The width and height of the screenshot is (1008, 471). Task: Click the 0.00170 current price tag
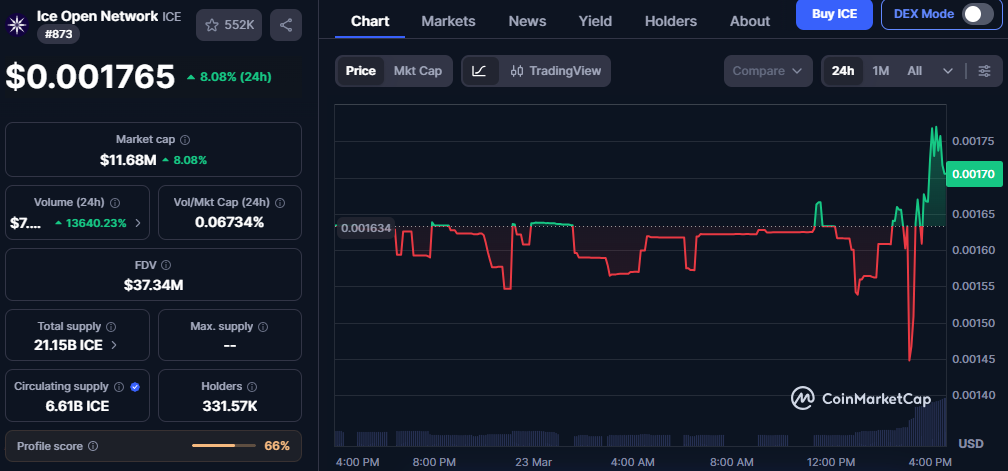click(973, 173)
